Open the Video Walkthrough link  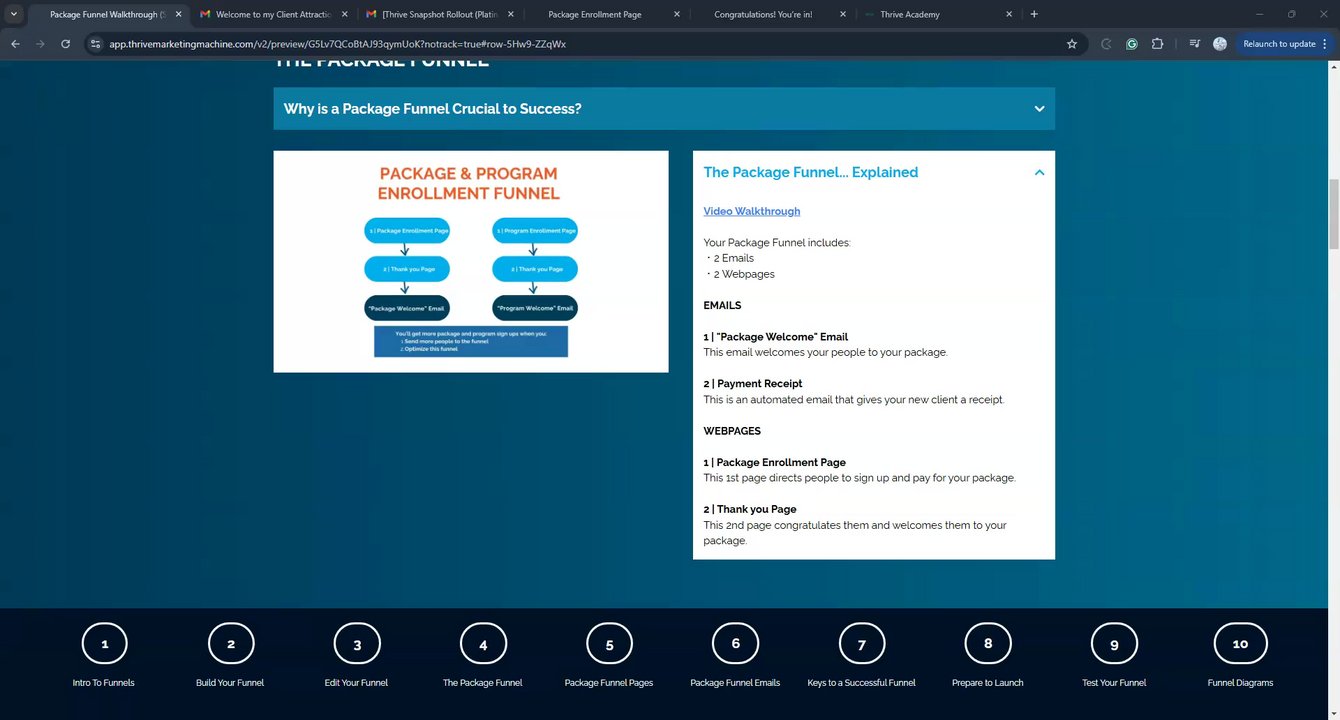(x=751, y=211)
